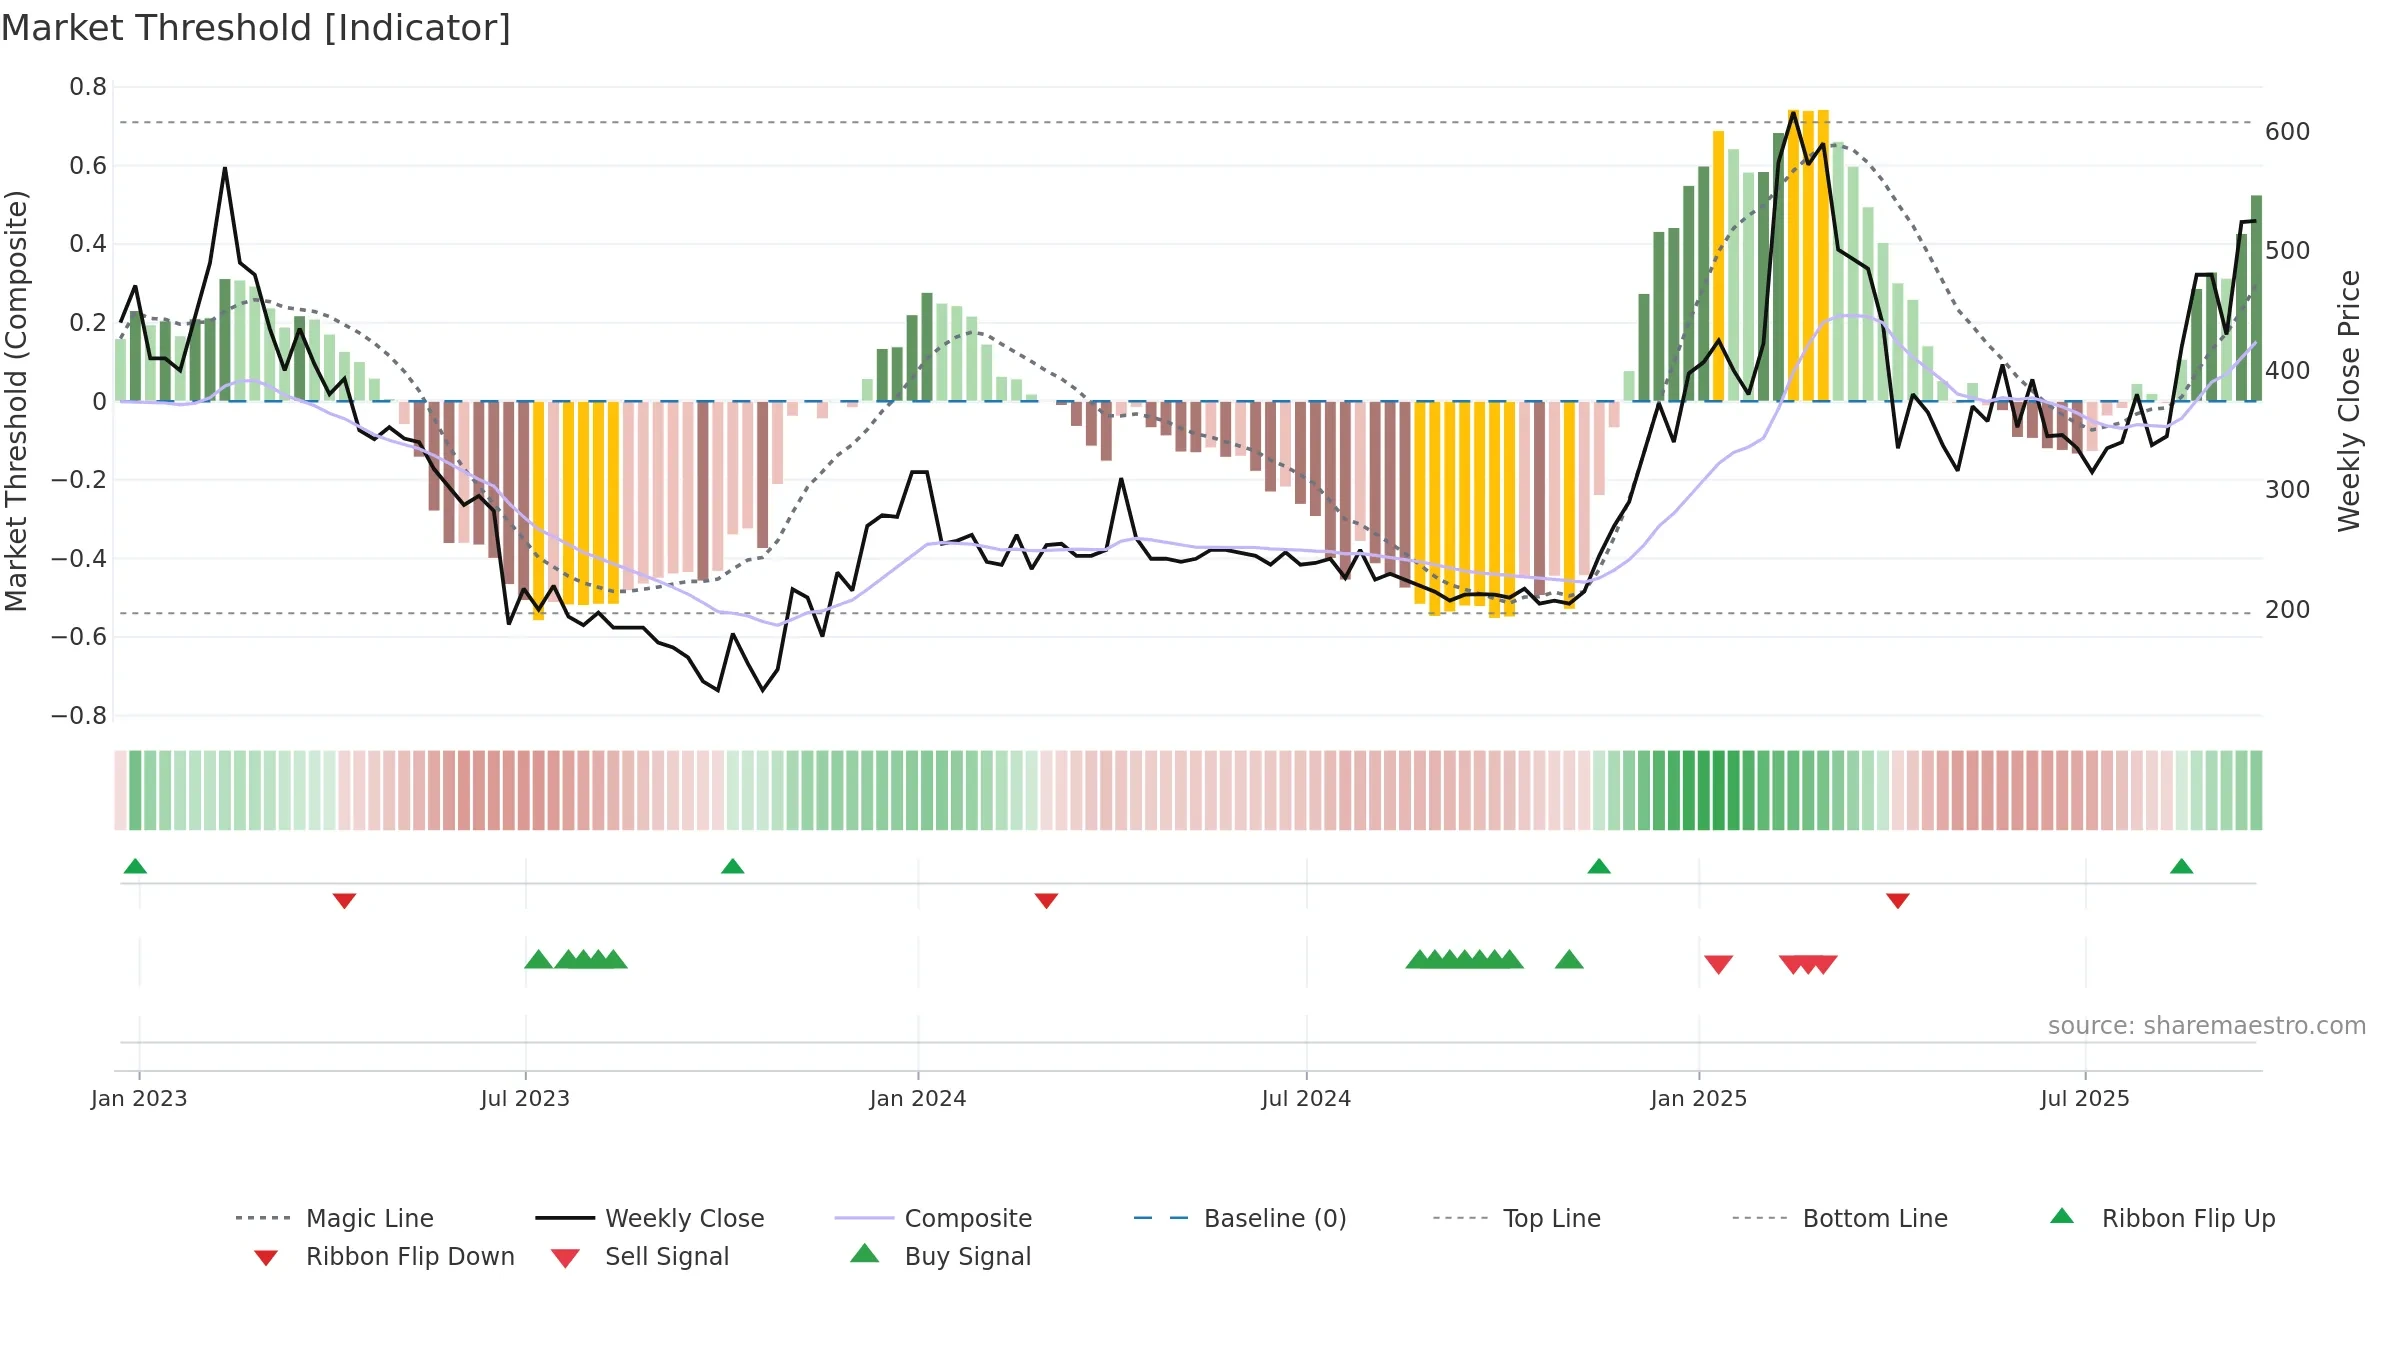Toggle the Buy Signal legend entry
This screenshot has width=2400, height=1350.
[x=940, y=1256]
